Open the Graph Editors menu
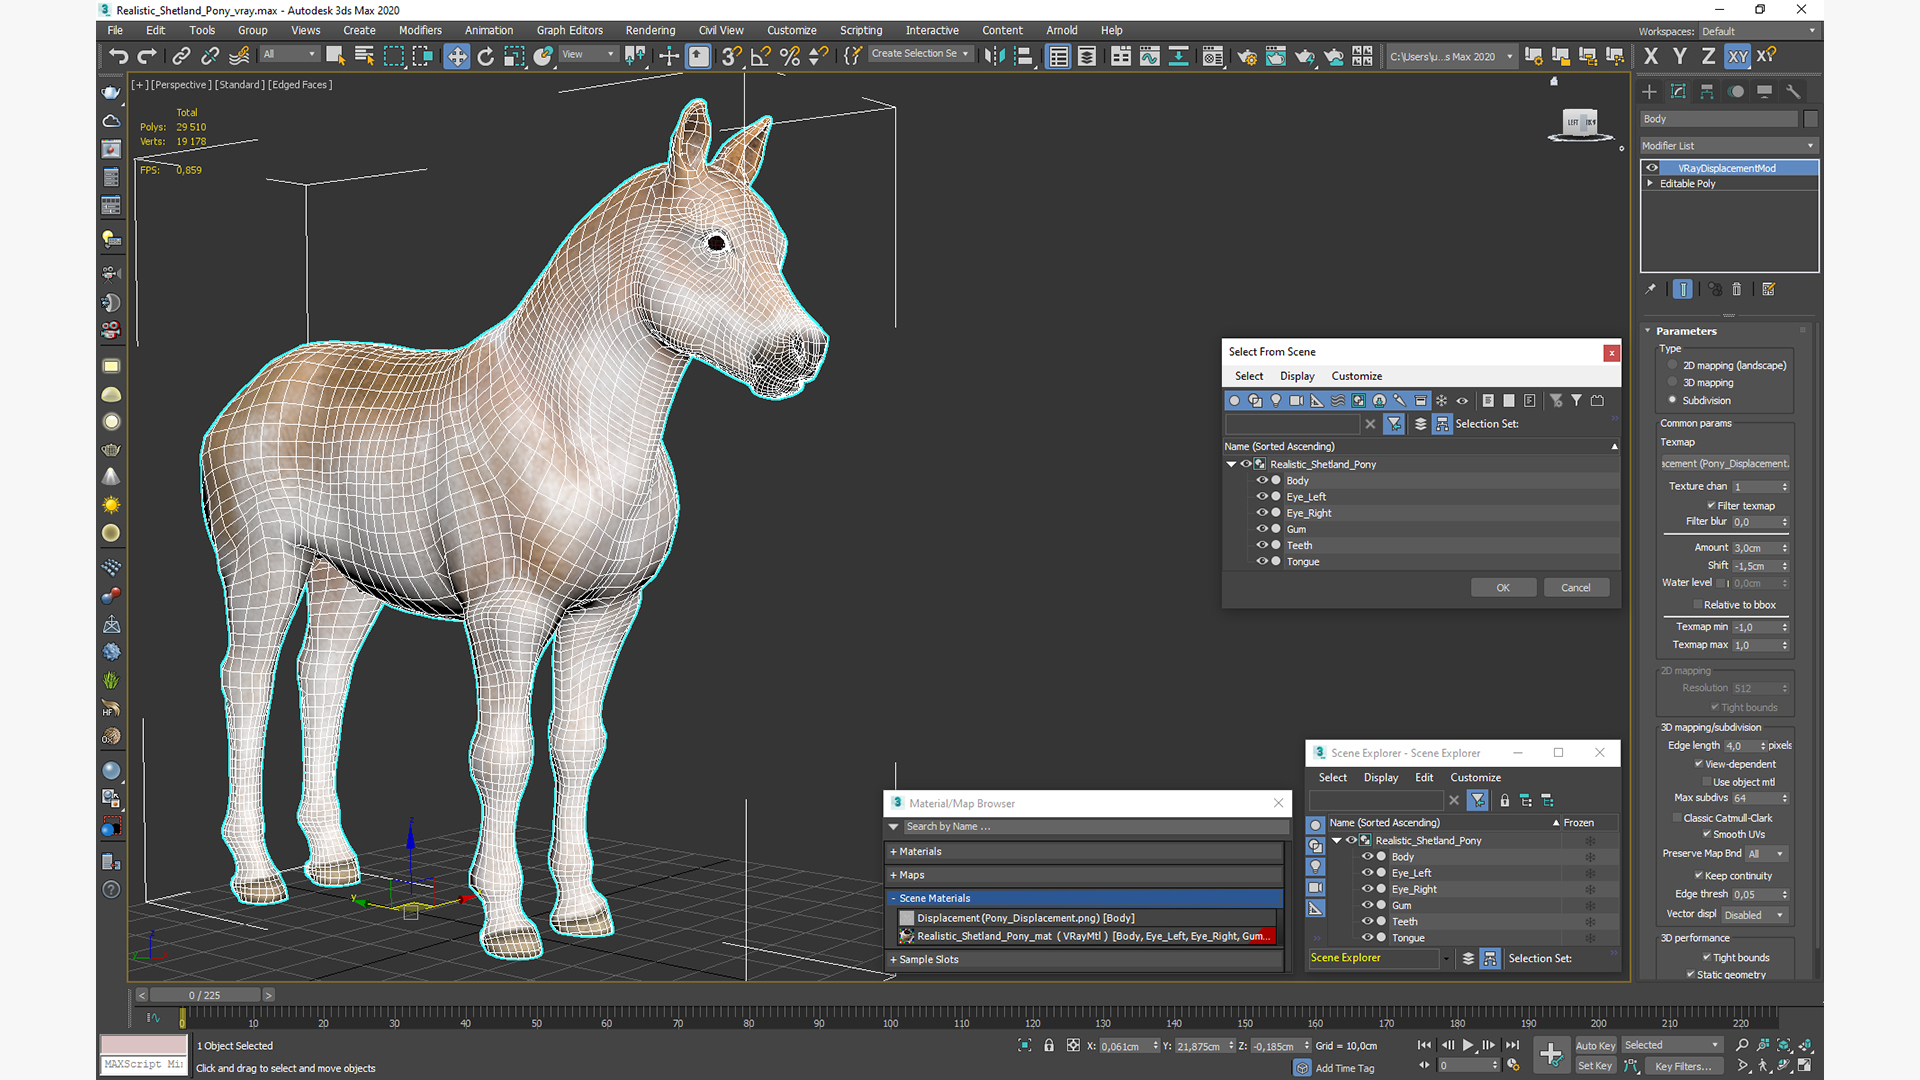Screen dimensions: 1920x1080 tap(569, 30)
